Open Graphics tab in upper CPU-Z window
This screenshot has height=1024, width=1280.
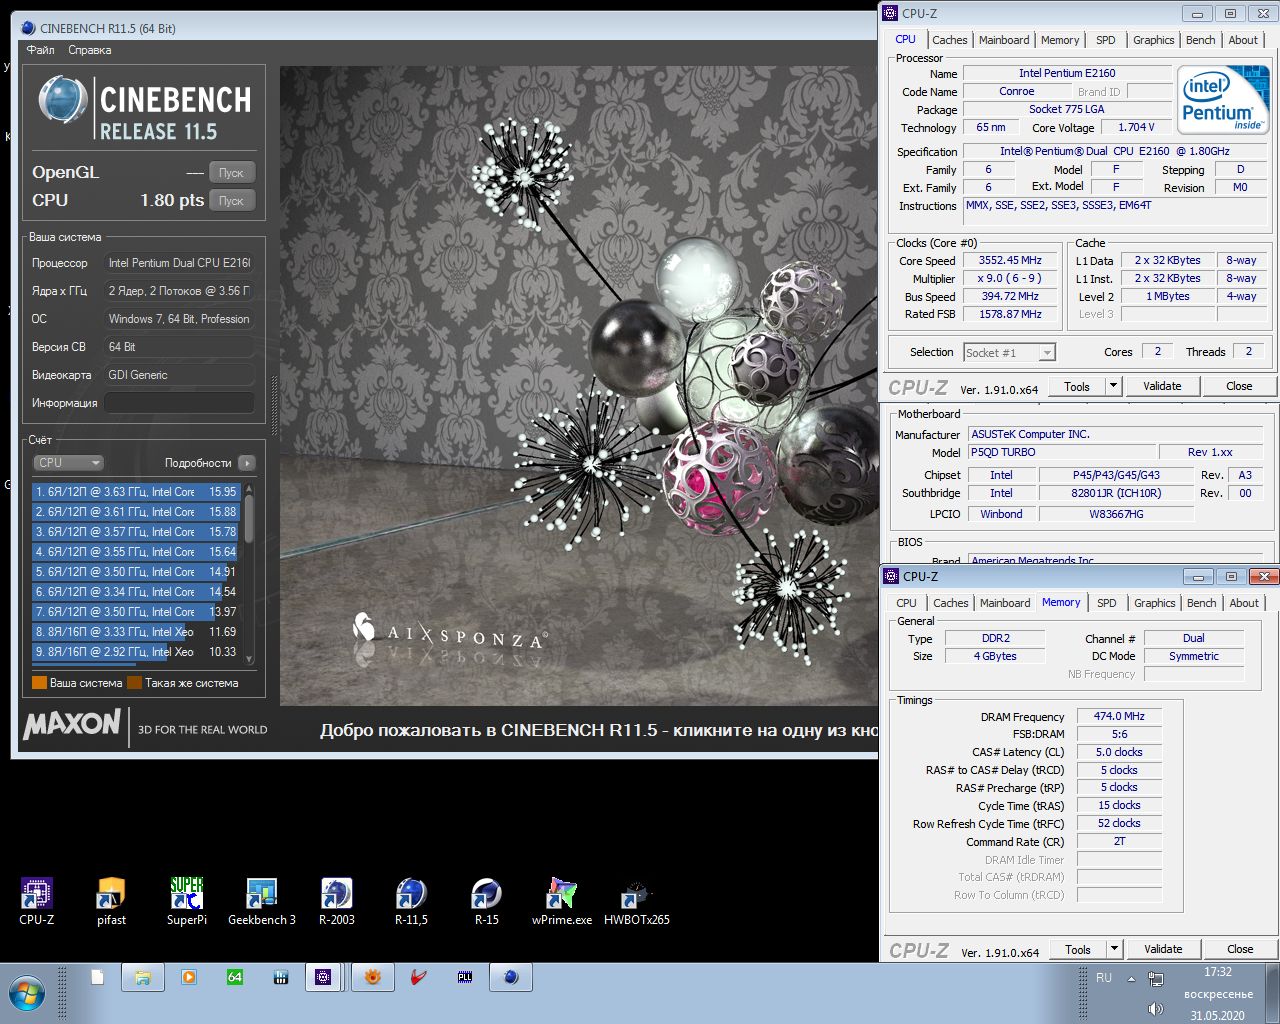pos(1153,40)
